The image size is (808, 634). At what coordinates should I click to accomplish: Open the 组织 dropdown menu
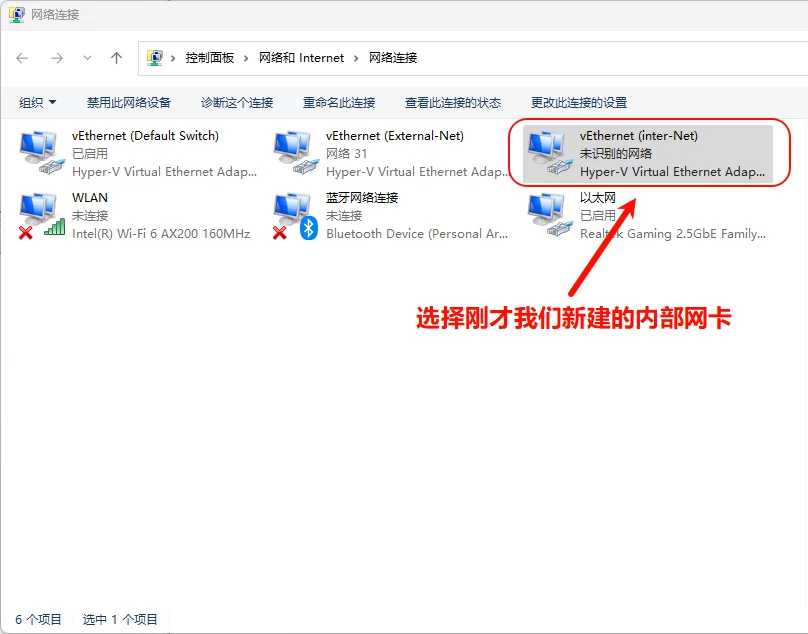tap(37, 103)
